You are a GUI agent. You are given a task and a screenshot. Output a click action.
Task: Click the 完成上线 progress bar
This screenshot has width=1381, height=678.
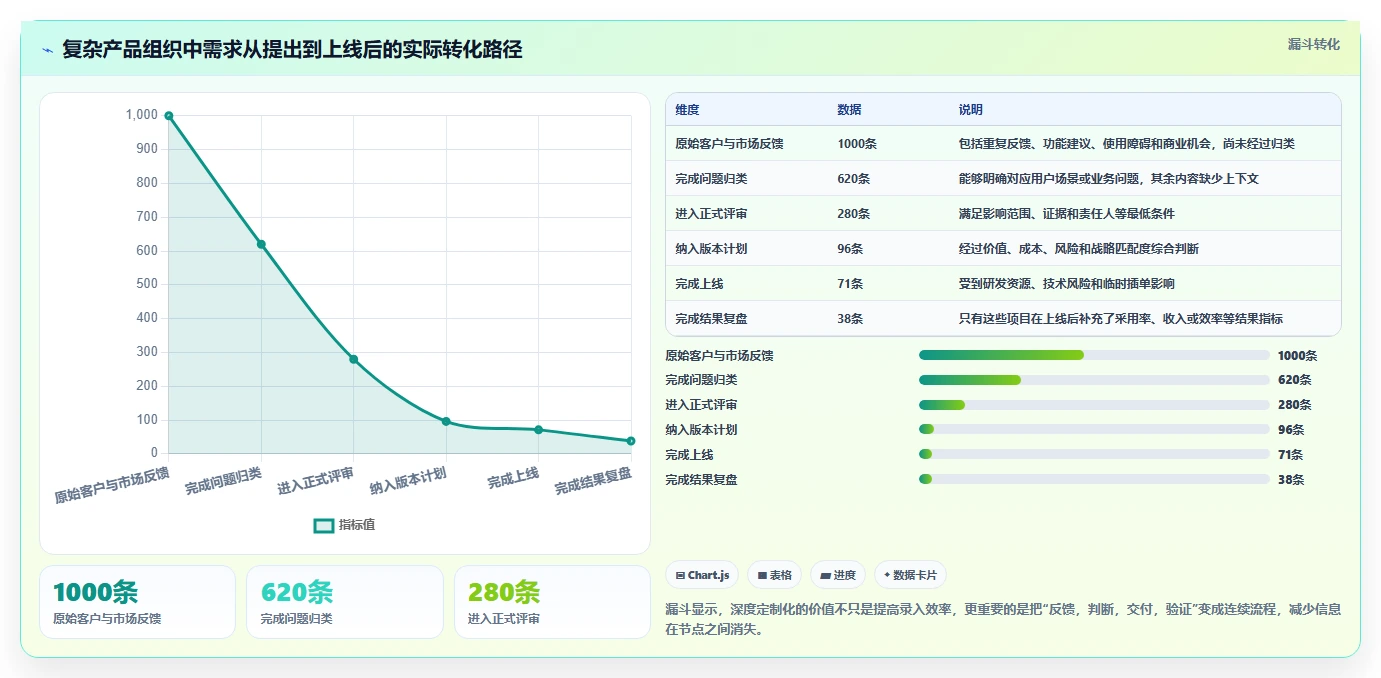coord(1094,454)
